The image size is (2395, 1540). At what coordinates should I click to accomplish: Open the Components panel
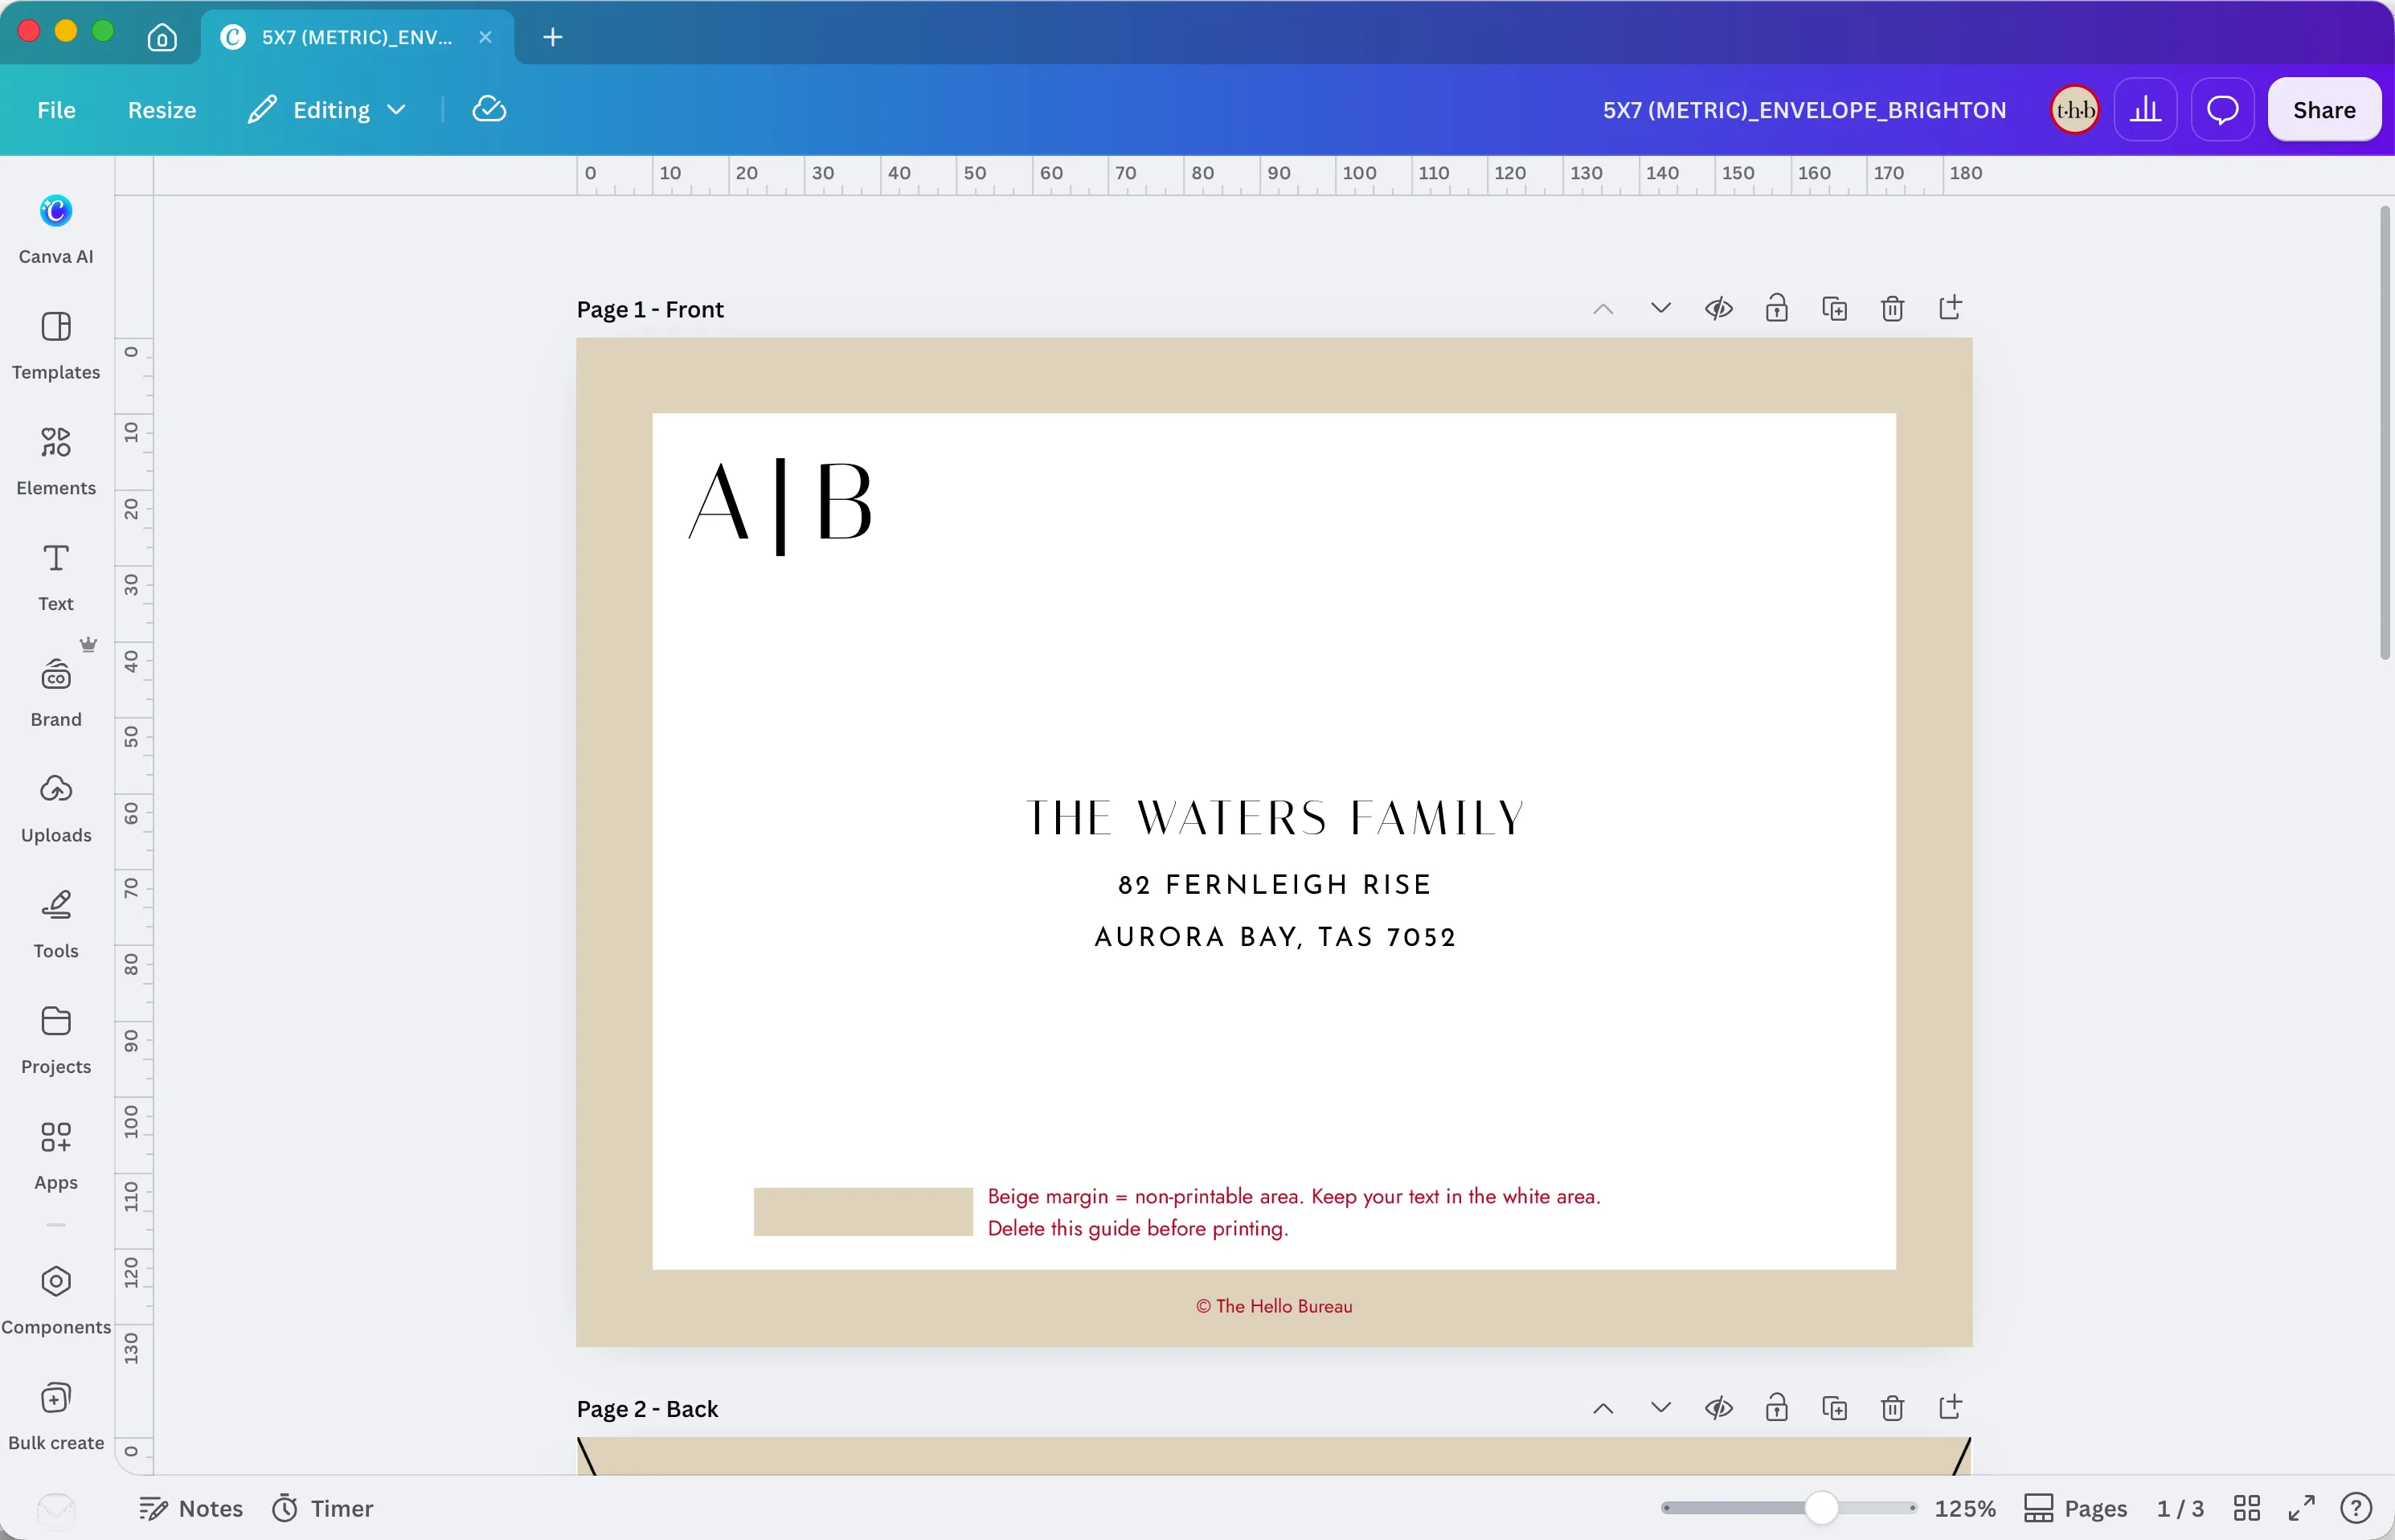[56, 1300]
